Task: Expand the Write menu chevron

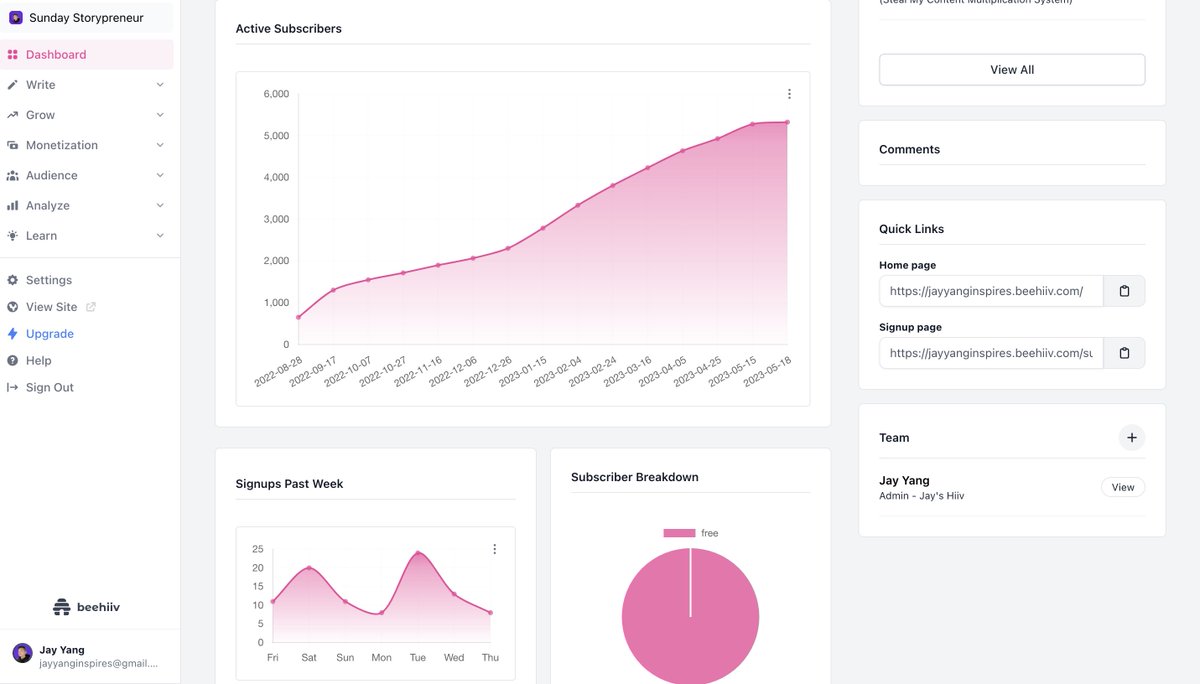Action: 160,85
